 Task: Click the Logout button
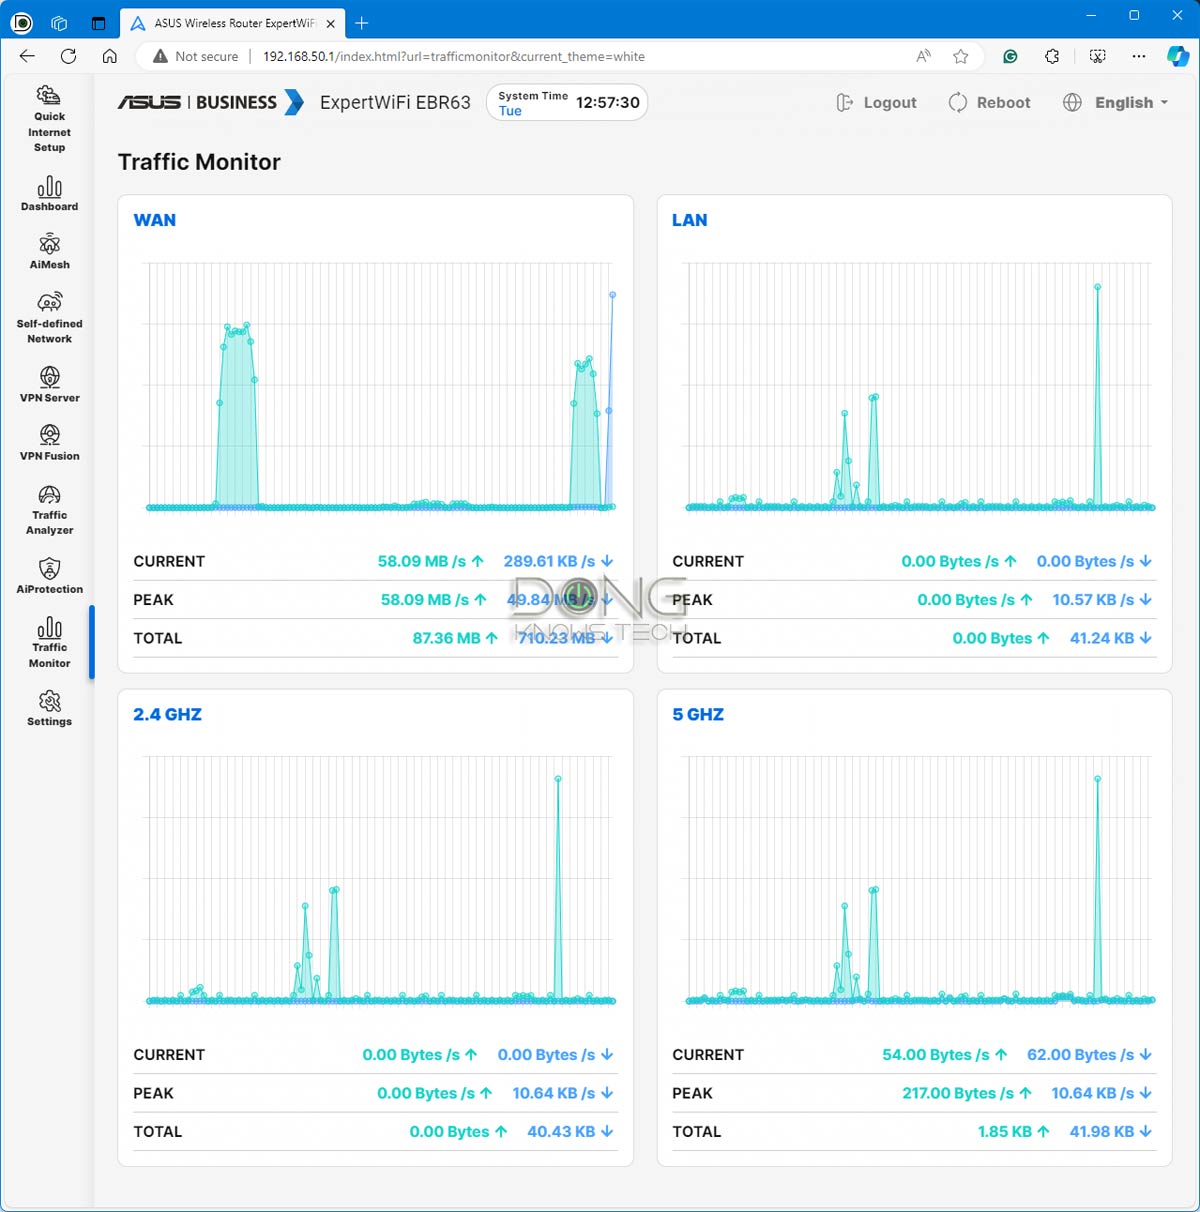point(876,102)
